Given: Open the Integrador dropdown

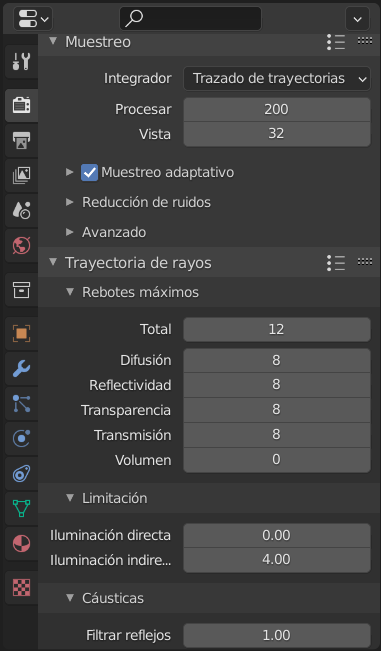Looking at the screenshot, I should tap(277, 78).
